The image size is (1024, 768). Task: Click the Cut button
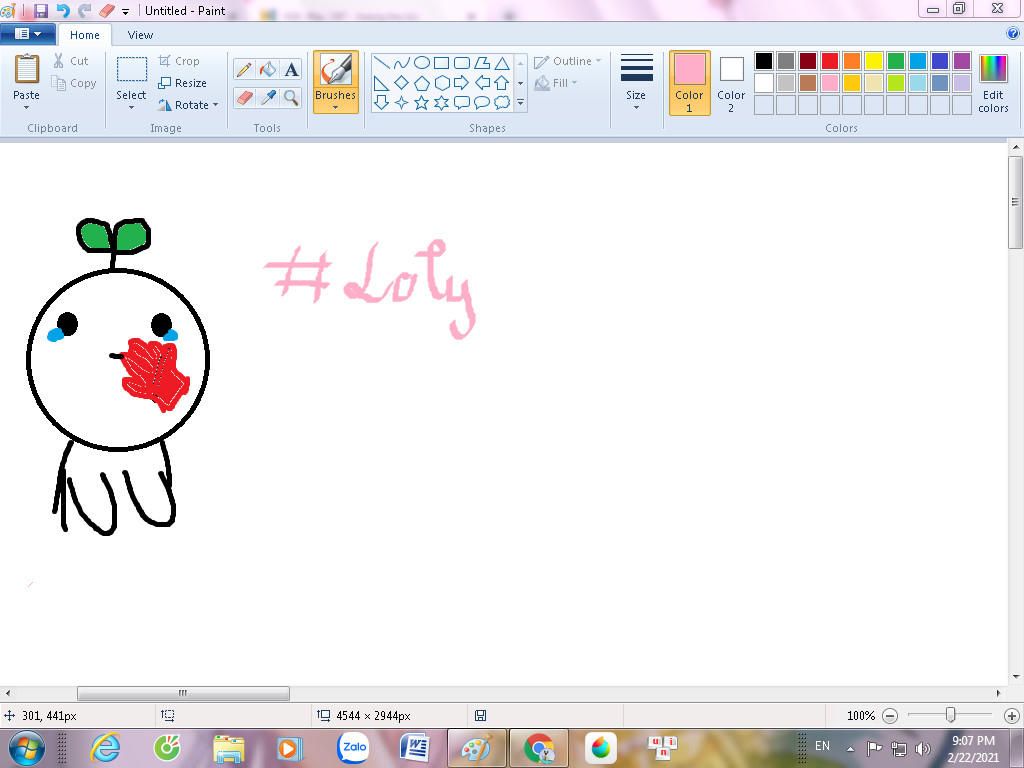click(71, 61)
